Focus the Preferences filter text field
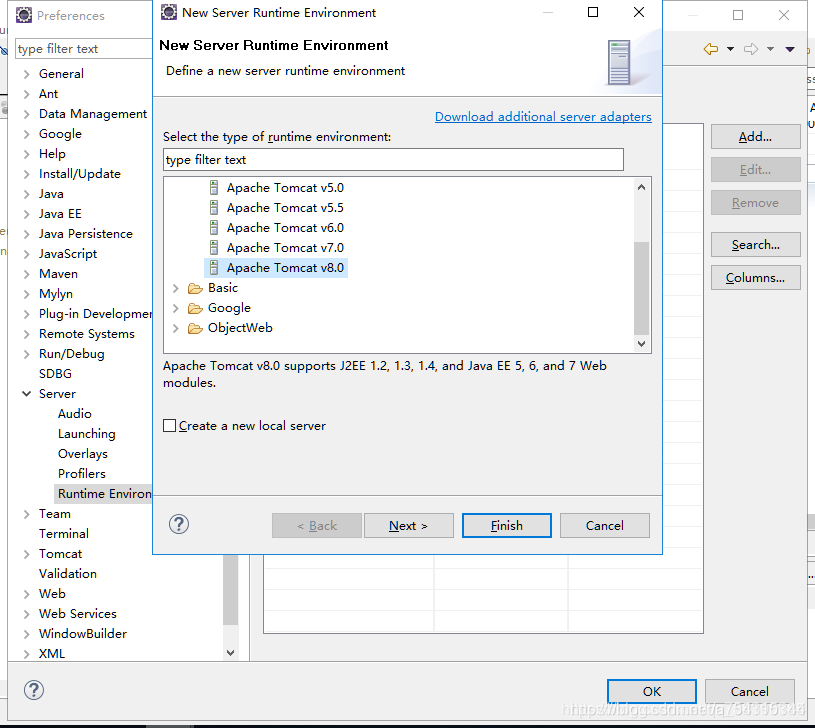 coord(84,49)
